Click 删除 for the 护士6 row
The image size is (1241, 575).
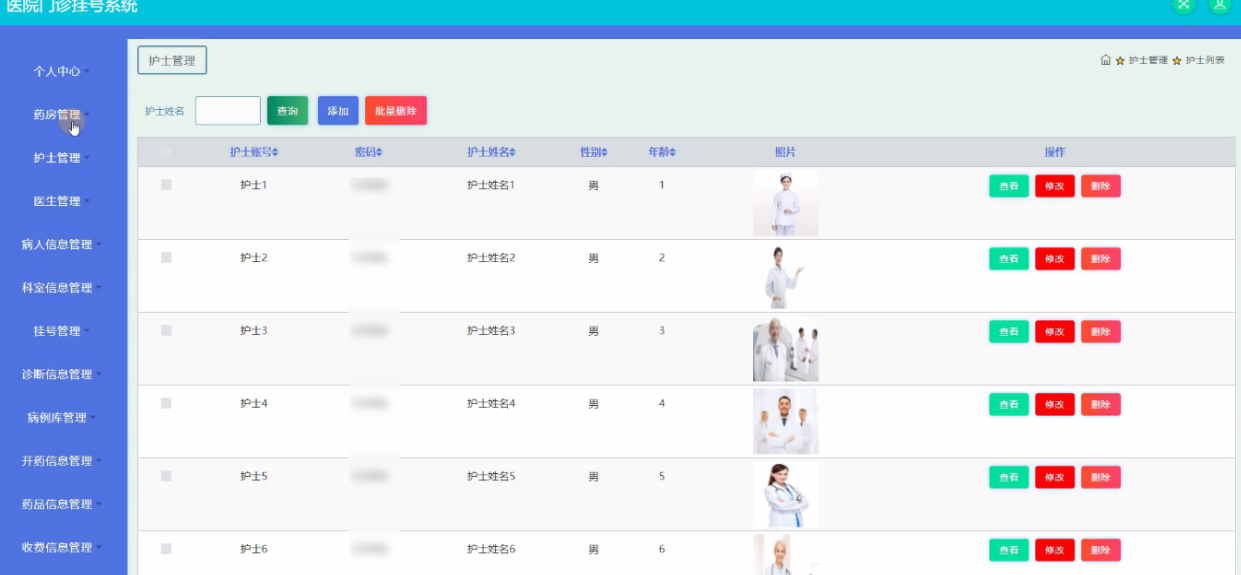pos(1101,550)
